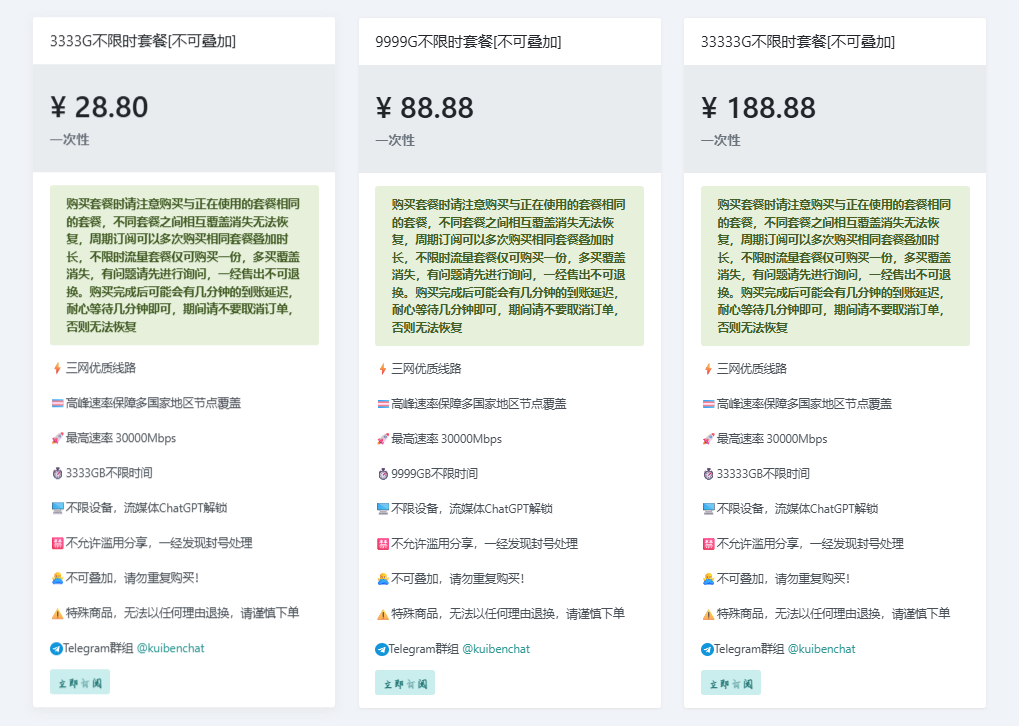1019x726 pixels.
Task: Click the subscribe button on the ¥88.88 plan
Action: point(405,683)
